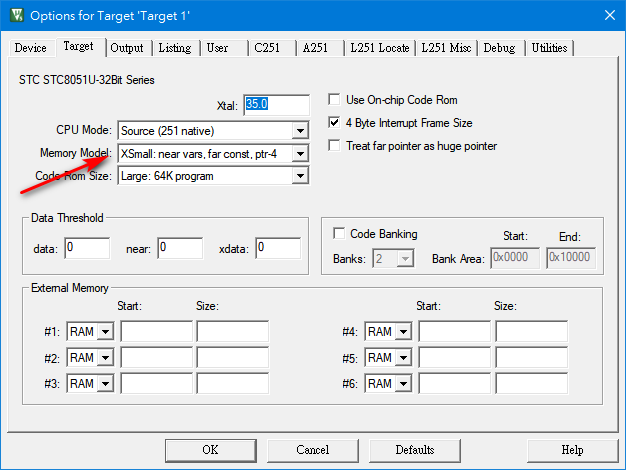Close the Options for Target dialog
The image size is (626, 470).
(x=610, y=15)
